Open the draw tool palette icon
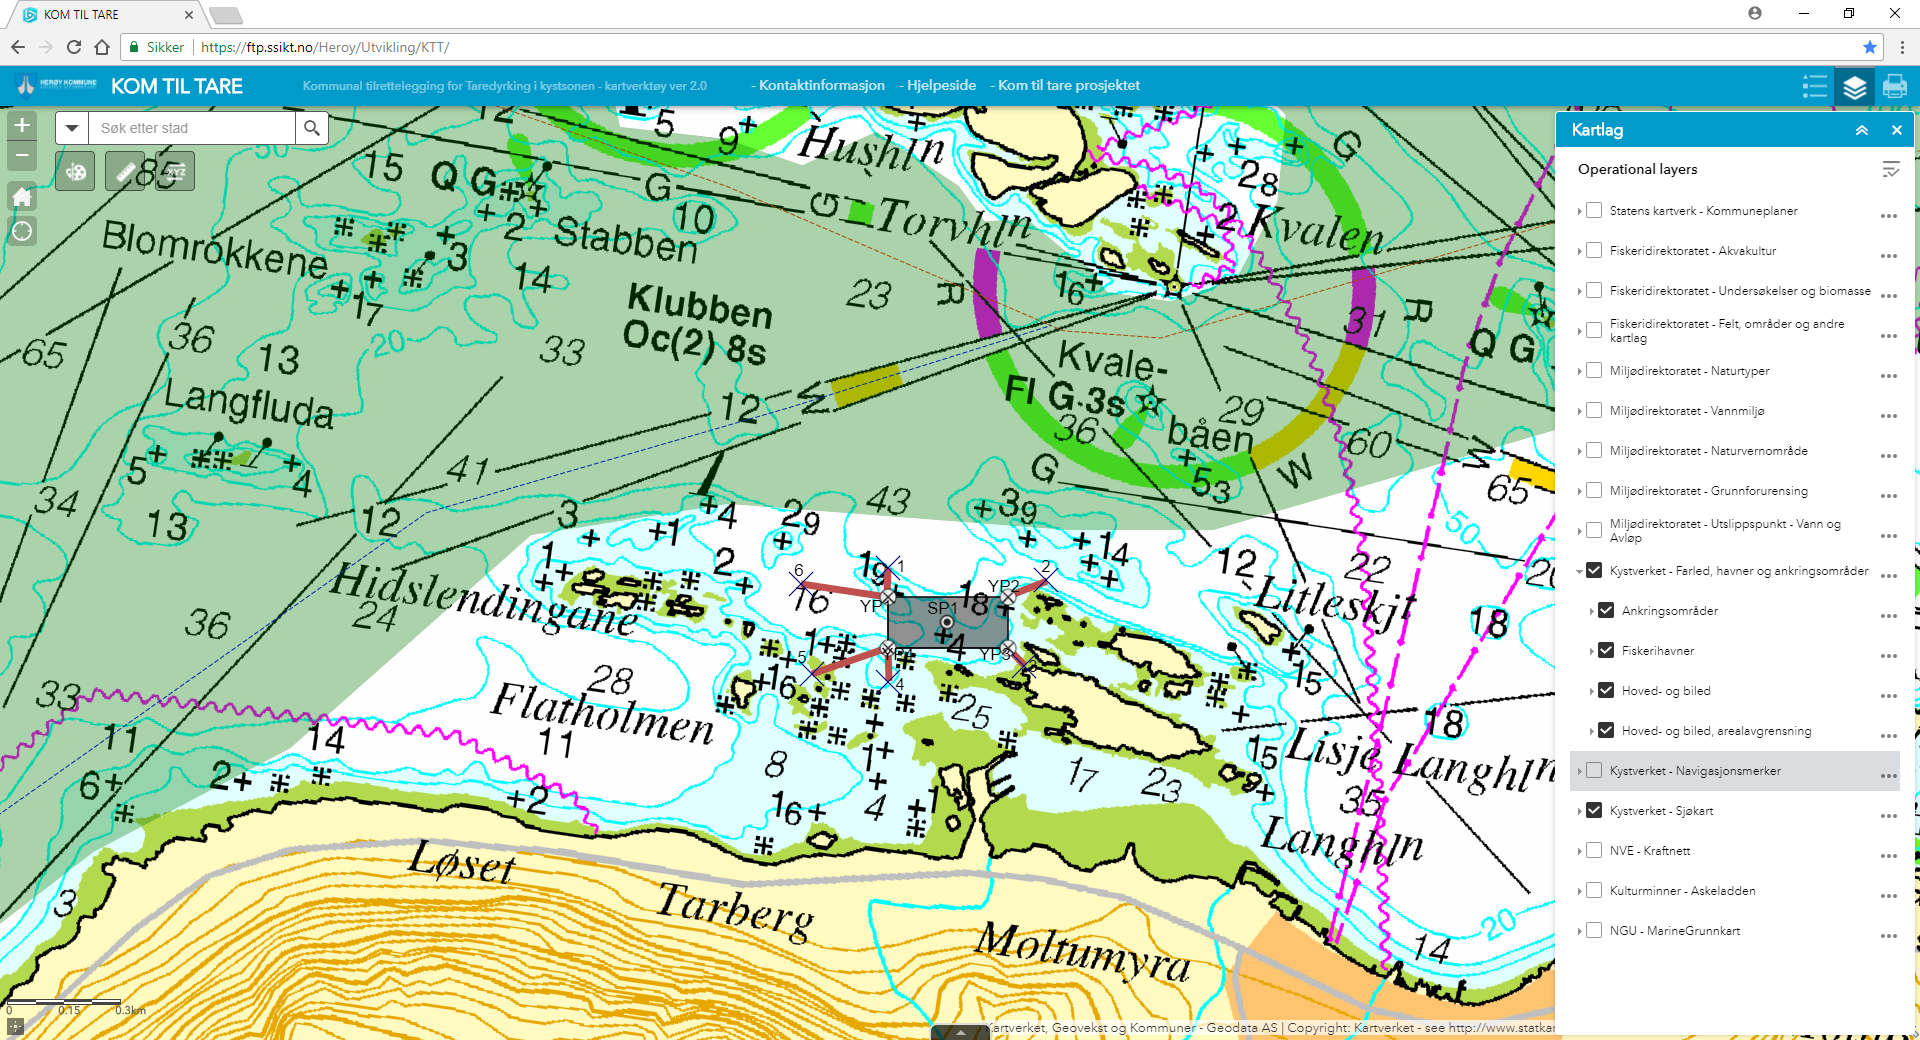 (x=75, y=172)
